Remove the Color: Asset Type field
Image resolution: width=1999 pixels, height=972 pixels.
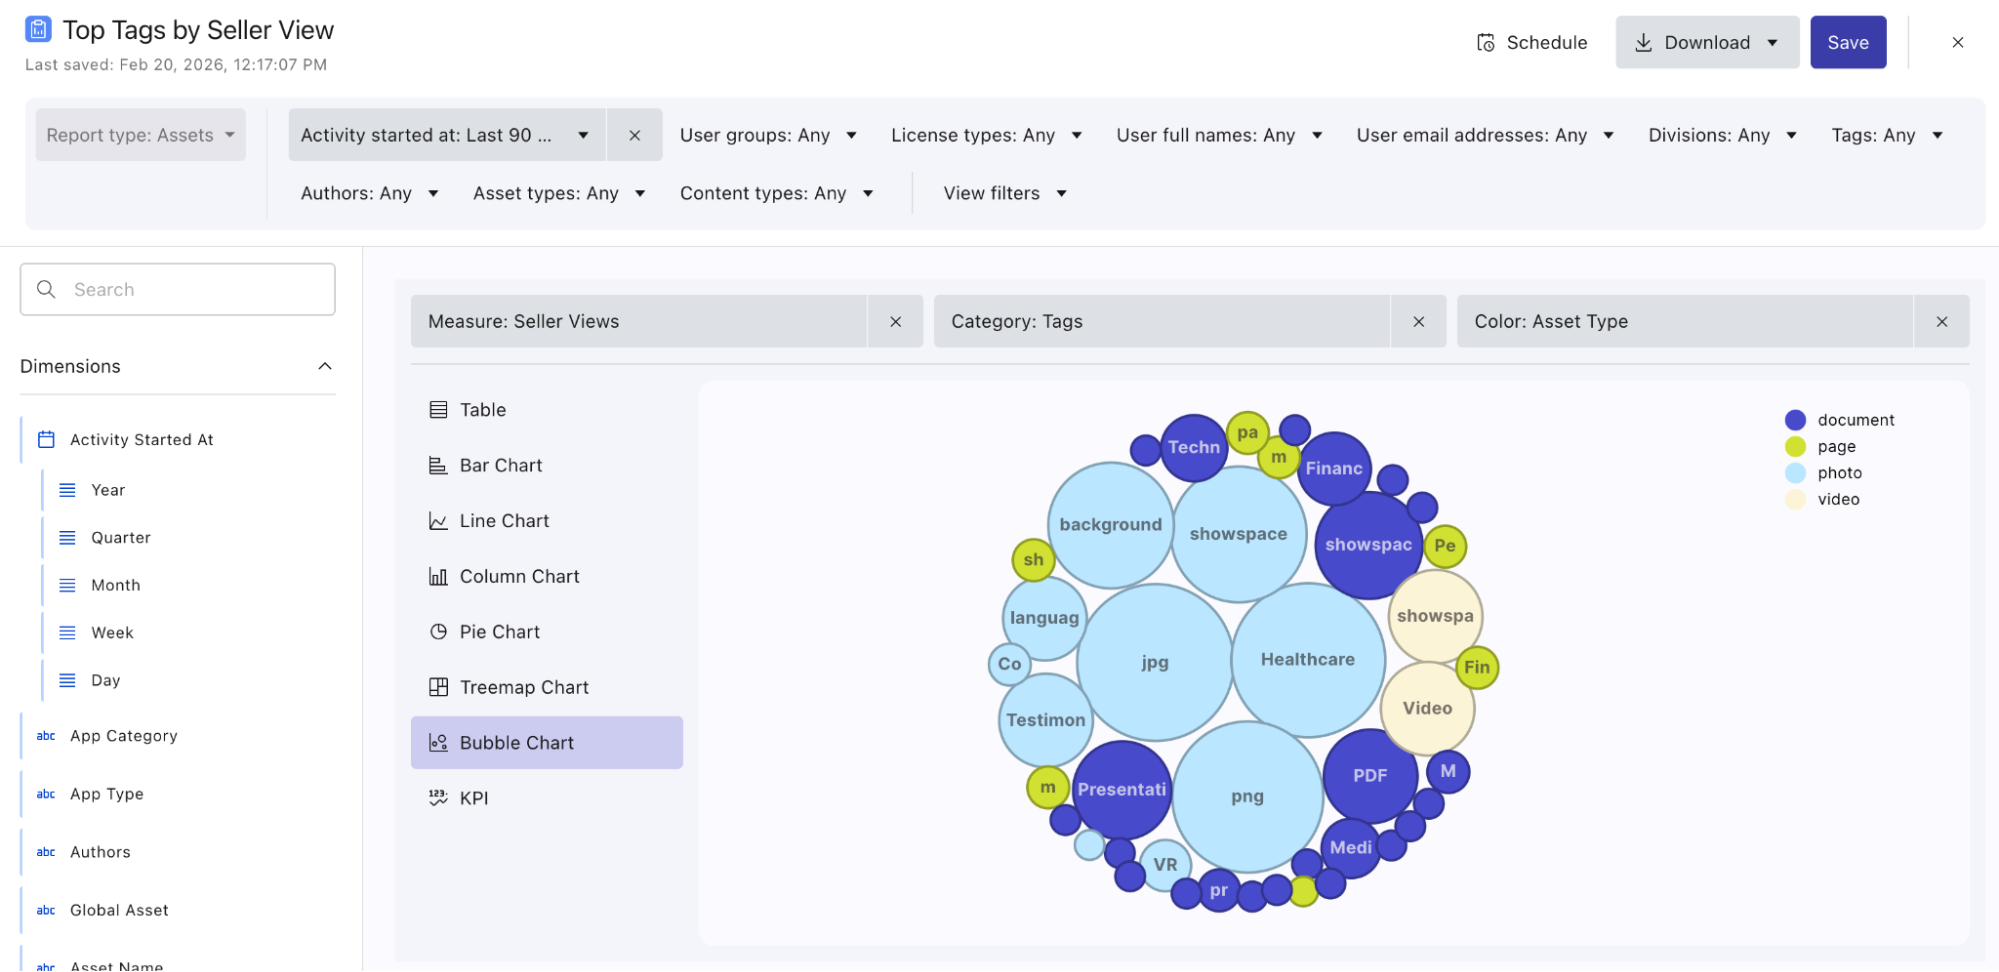pos(1941,321)
